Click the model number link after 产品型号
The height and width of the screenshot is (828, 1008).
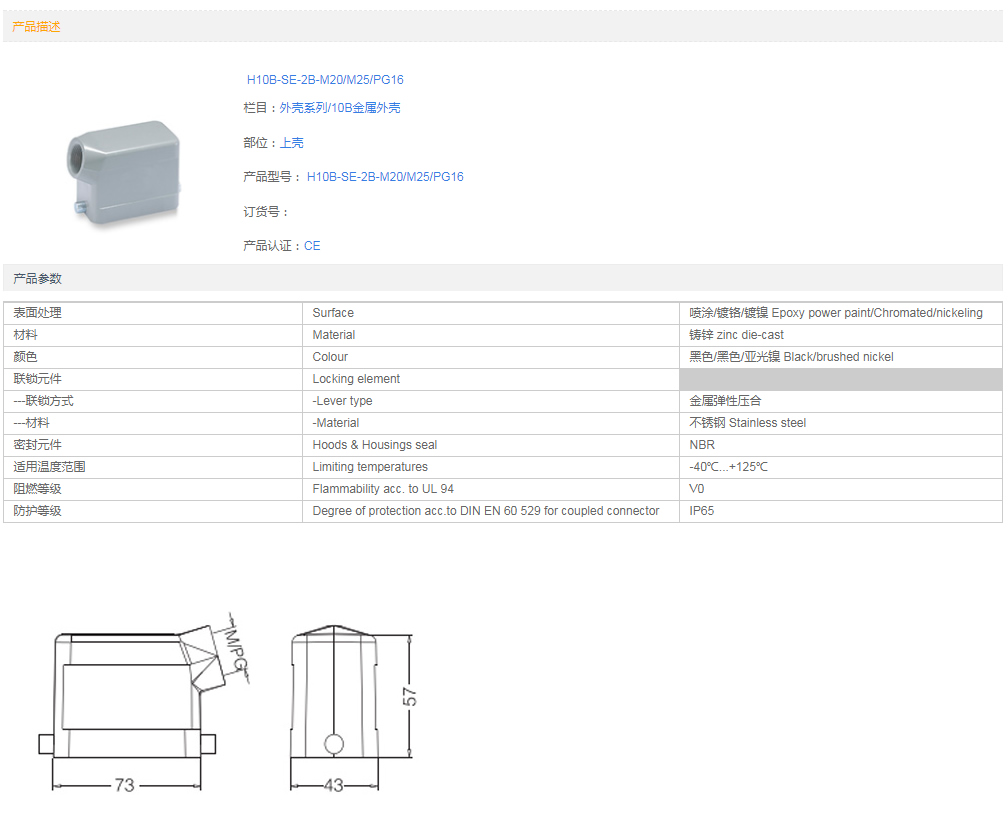tap(385, 177)
